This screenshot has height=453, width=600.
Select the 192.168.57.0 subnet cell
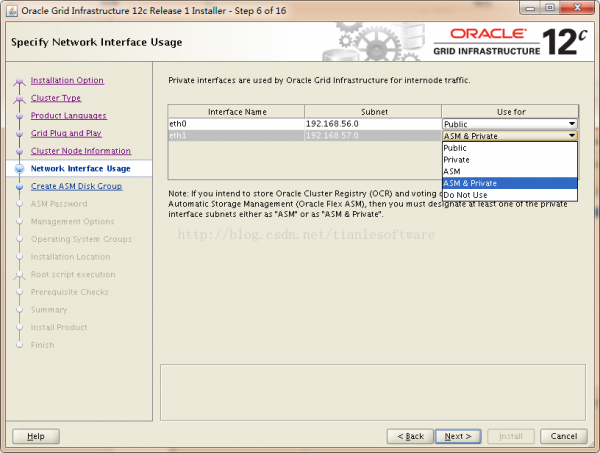(373, 135)
